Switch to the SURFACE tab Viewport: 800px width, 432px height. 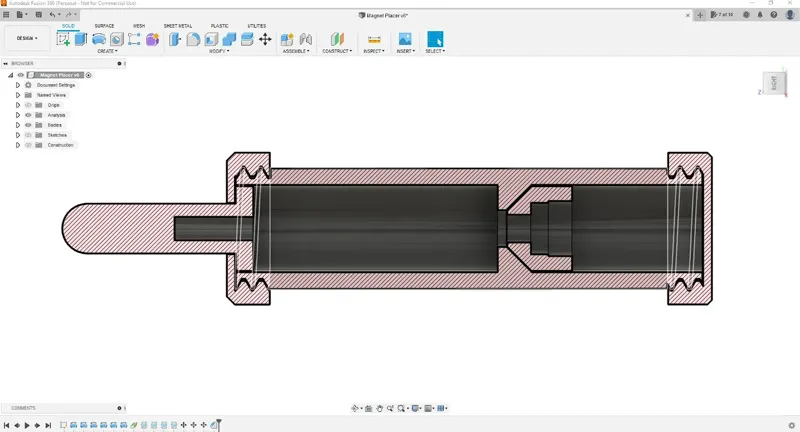[104, 26]
